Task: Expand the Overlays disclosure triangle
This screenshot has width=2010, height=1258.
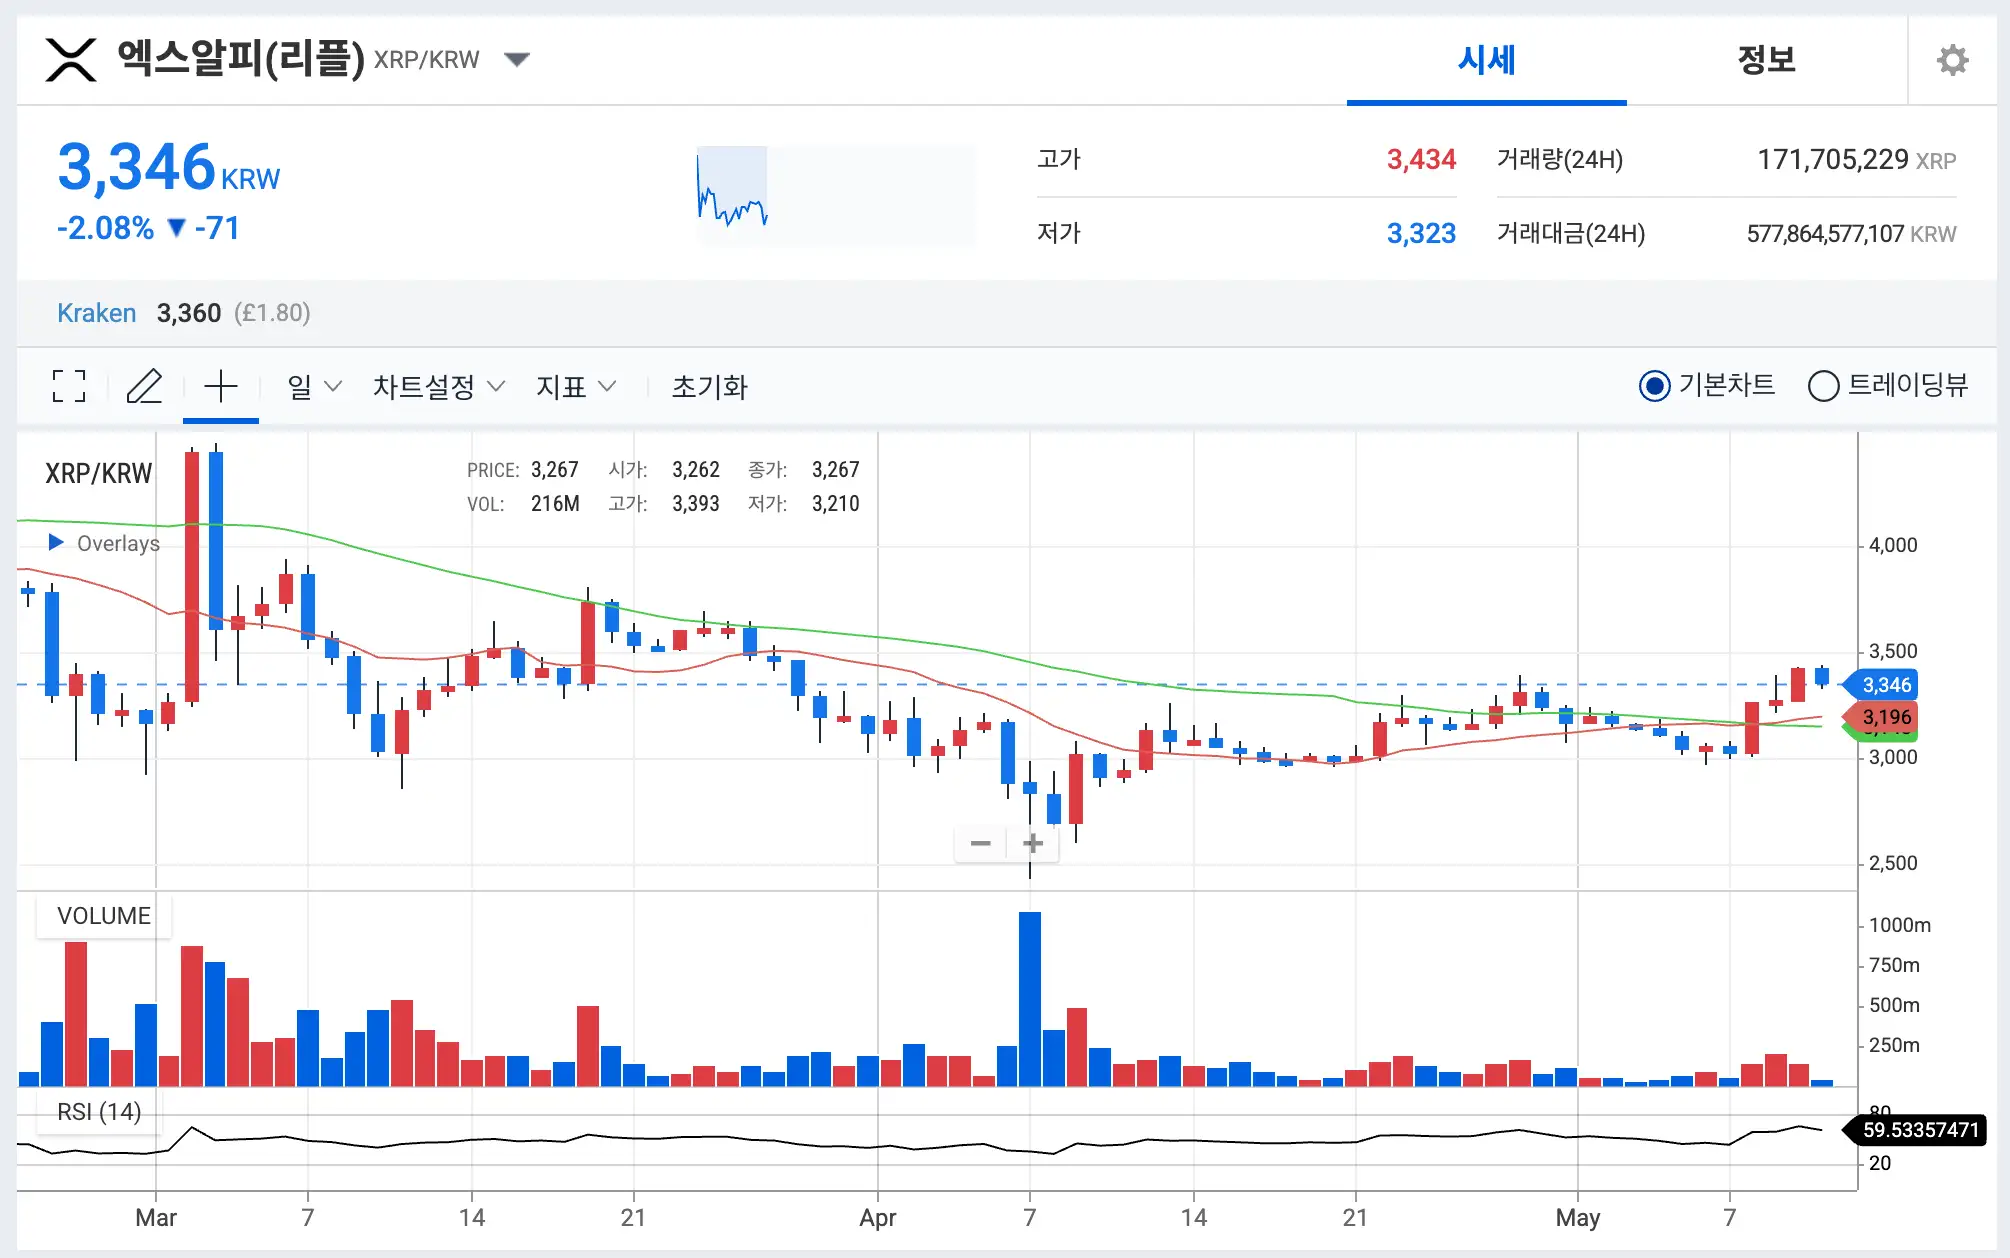Action: click(55, 542)
